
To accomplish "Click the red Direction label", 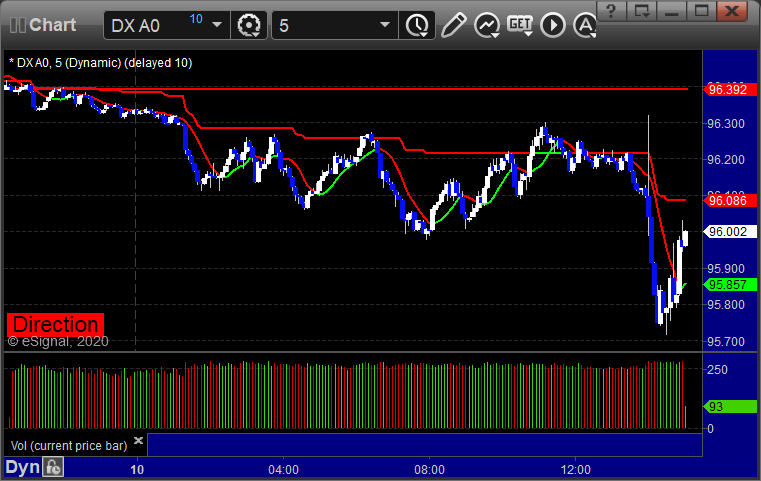I will 55,324.
